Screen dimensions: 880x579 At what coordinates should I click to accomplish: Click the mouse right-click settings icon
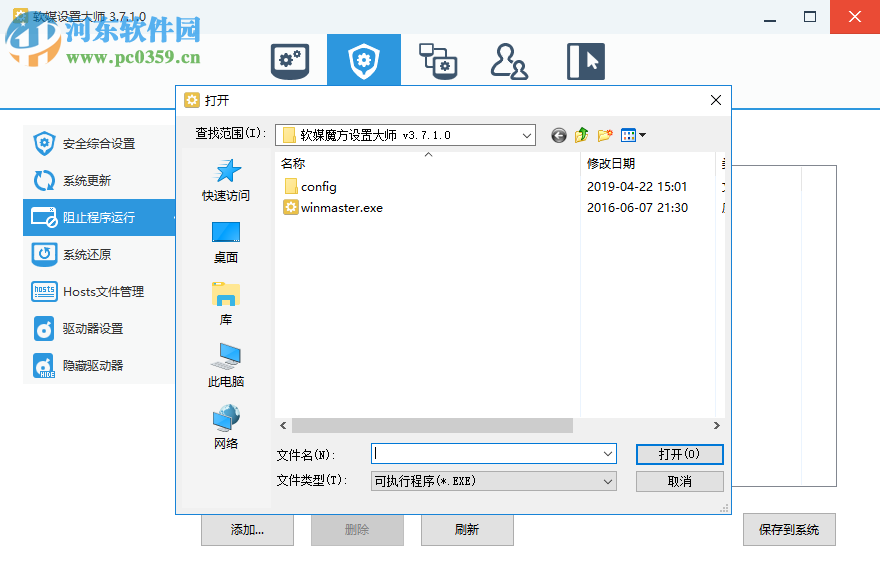[585, 60]
